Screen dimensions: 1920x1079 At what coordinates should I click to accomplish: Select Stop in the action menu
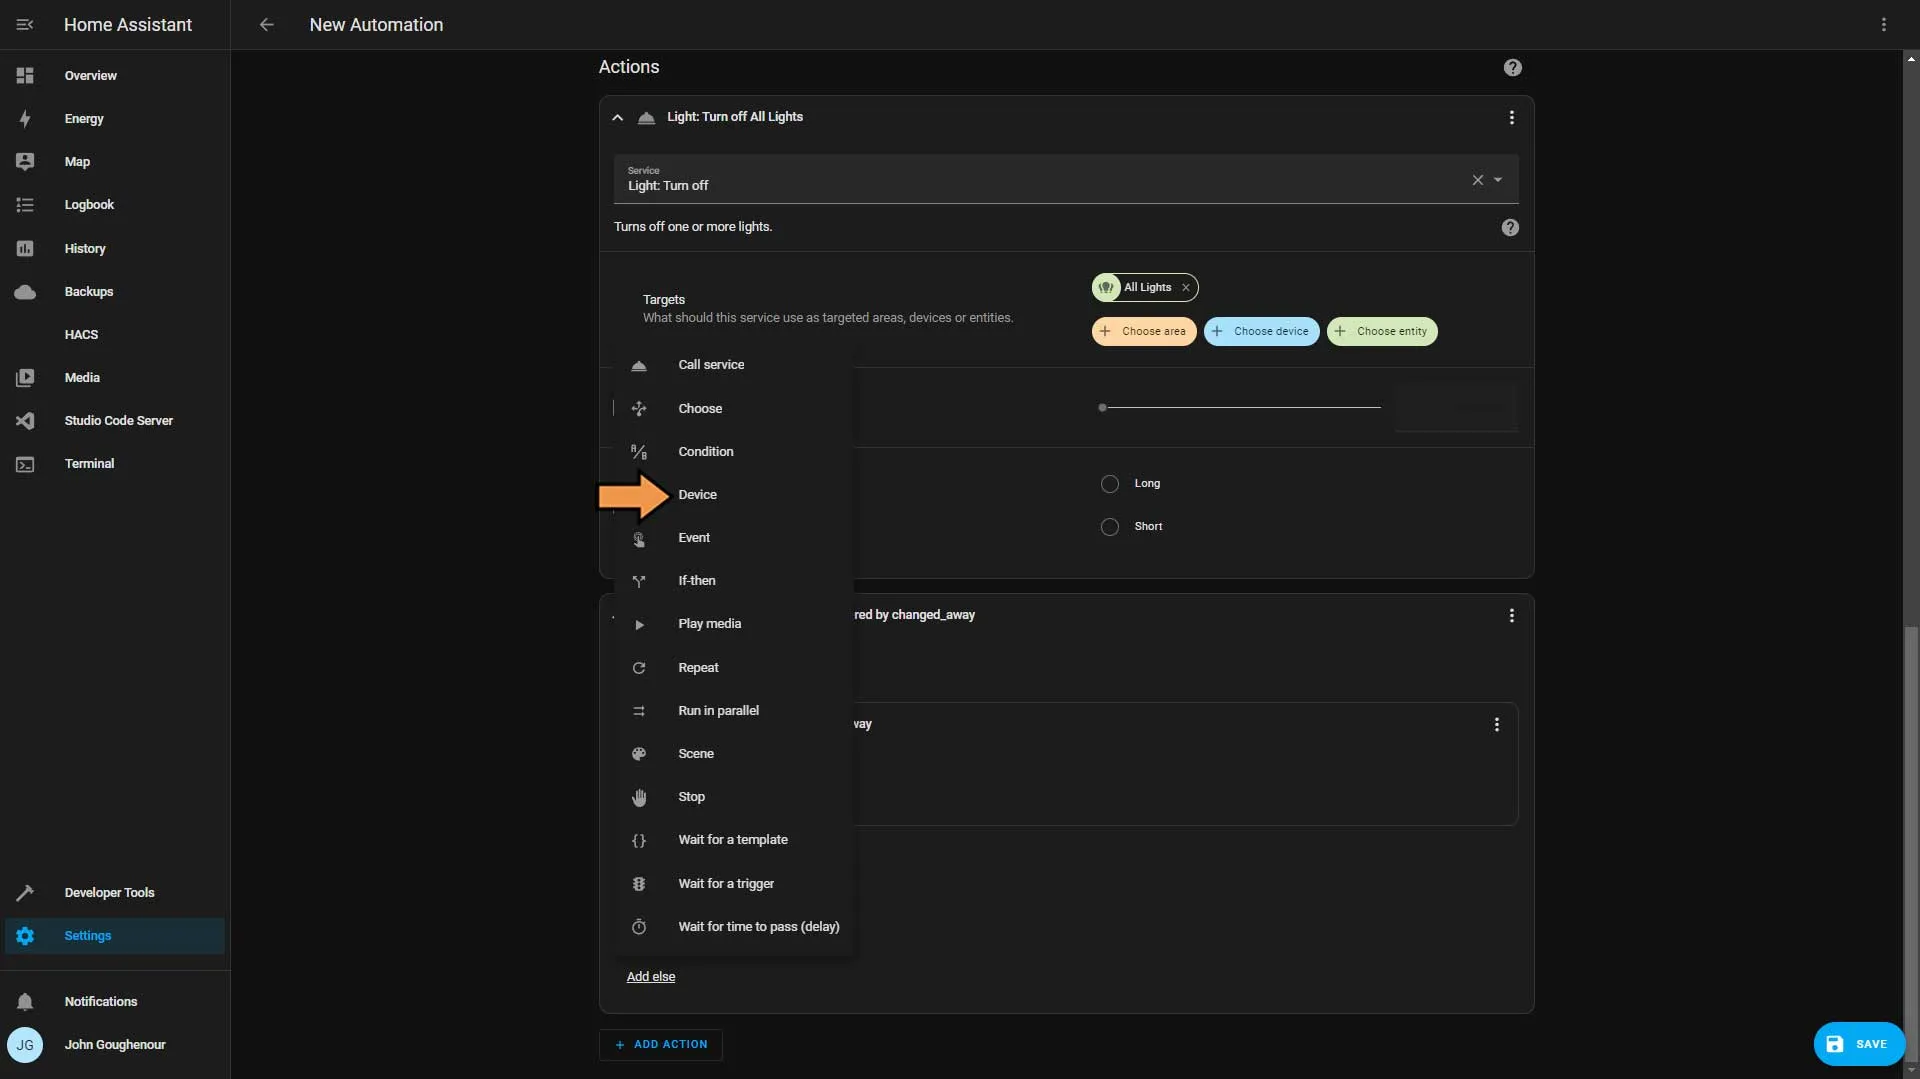tap(734, 796)
